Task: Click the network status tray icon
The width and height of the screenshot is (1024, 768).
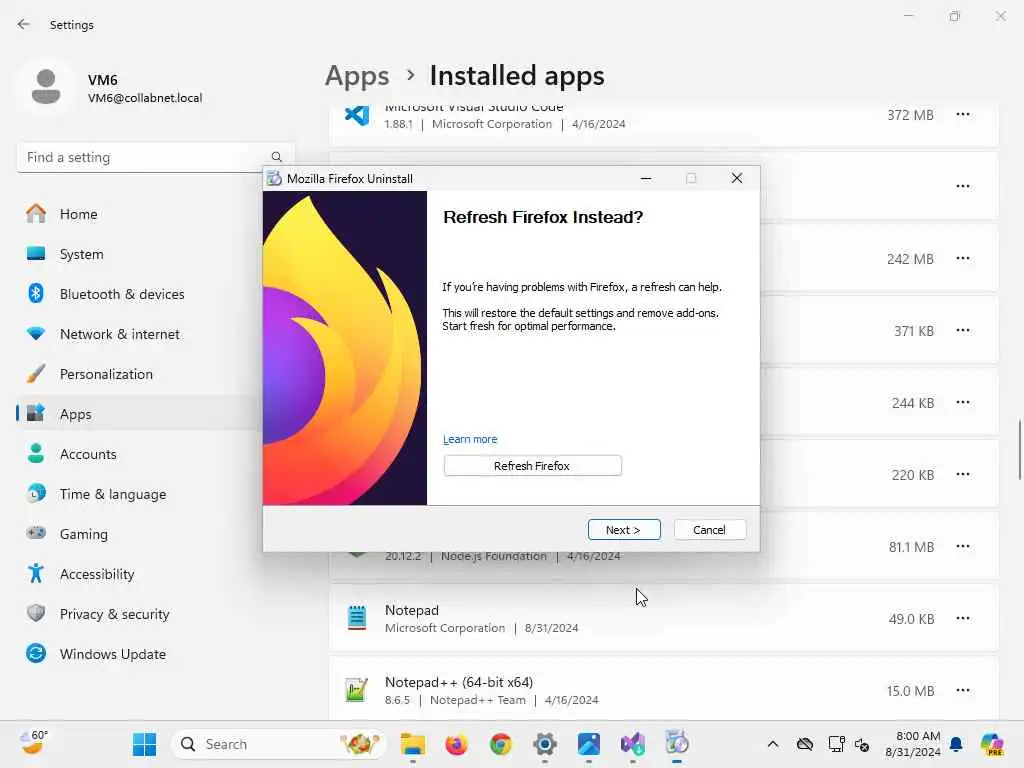Action: coord(836,744)
